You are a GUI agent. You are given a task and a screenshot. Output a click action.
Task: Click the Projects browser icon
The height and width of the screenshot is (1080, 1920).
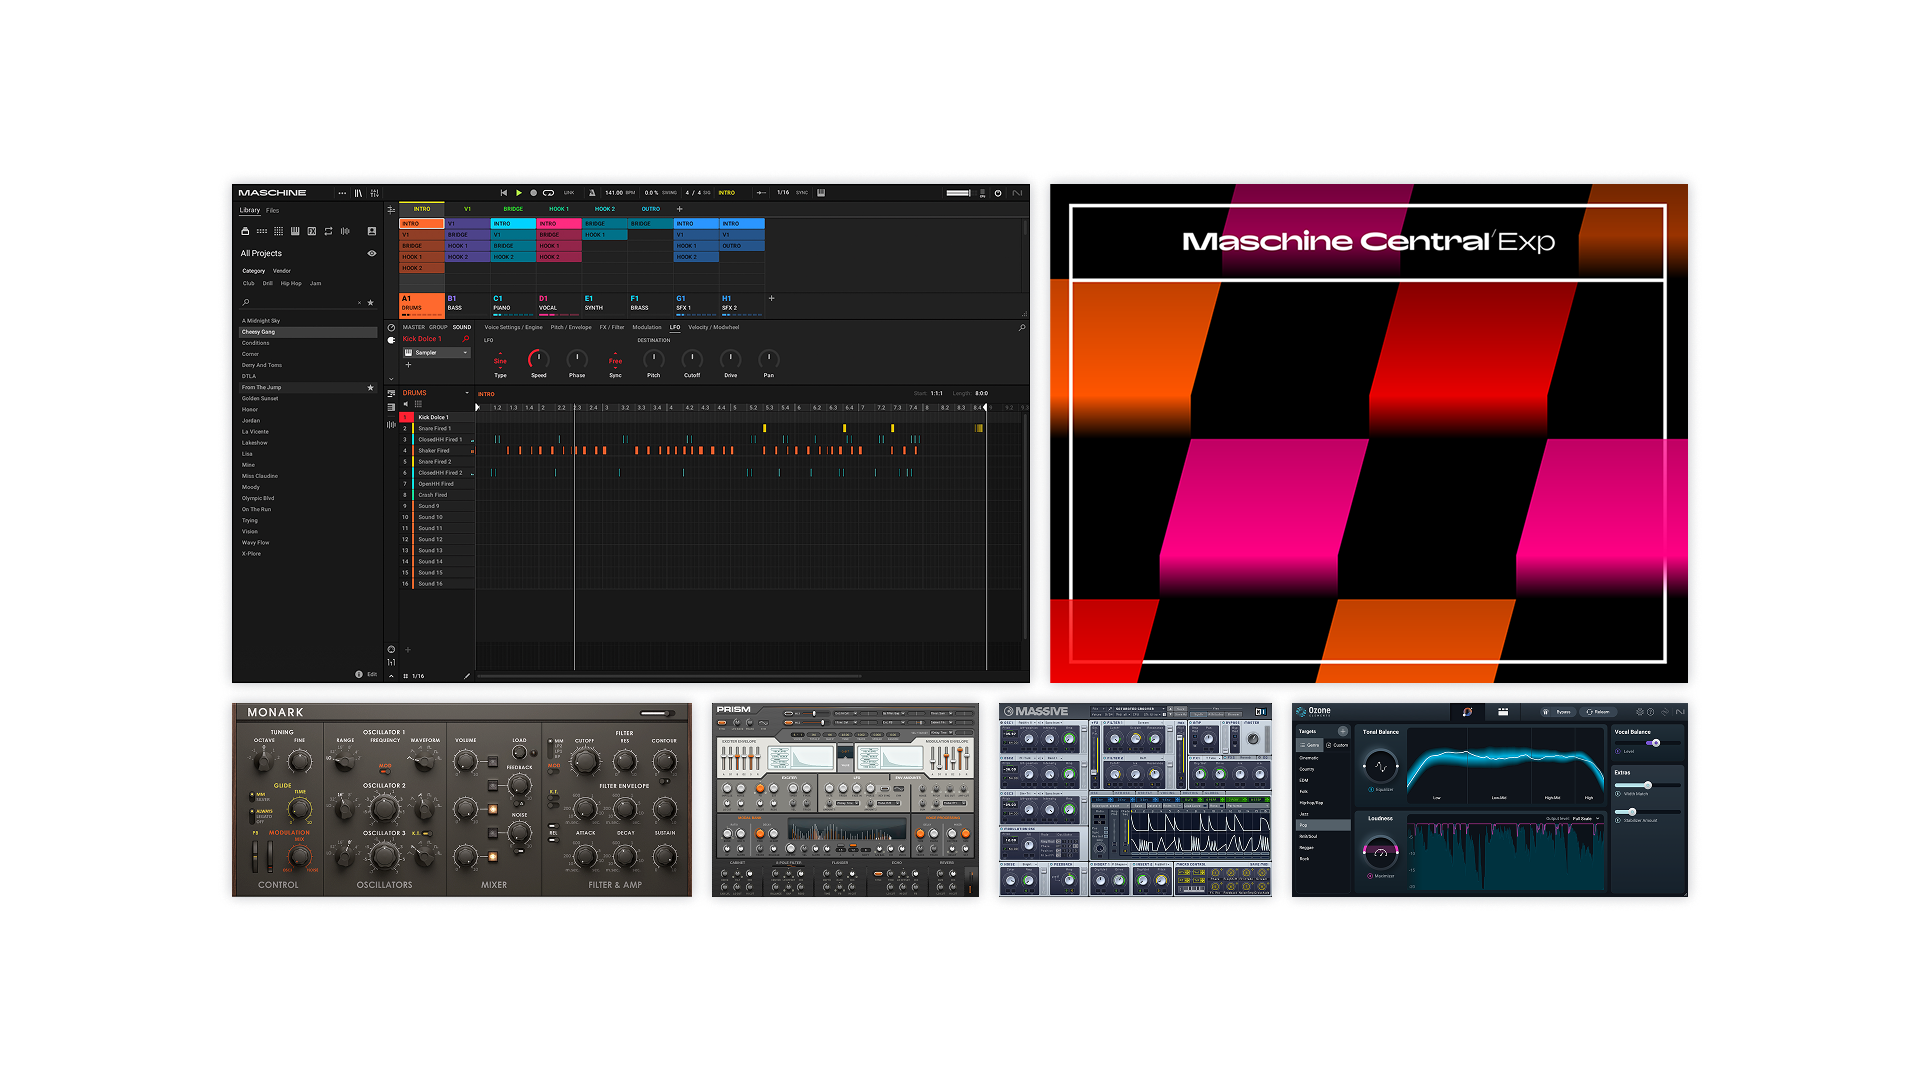pos(245,231)
